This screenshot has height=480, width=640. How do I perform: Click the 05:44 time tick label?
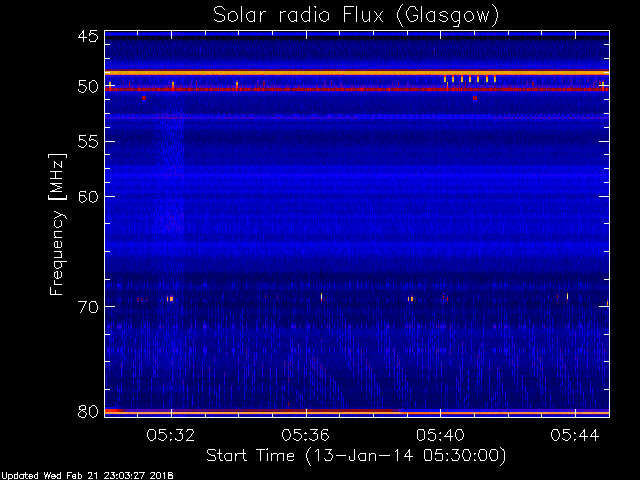pos(575,435)
